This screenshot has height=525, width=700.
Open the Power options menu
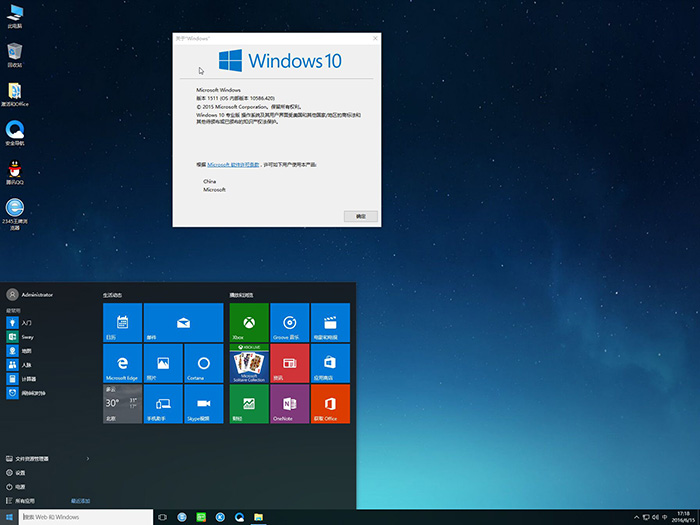pyautogui.click(x=20, y=486)
